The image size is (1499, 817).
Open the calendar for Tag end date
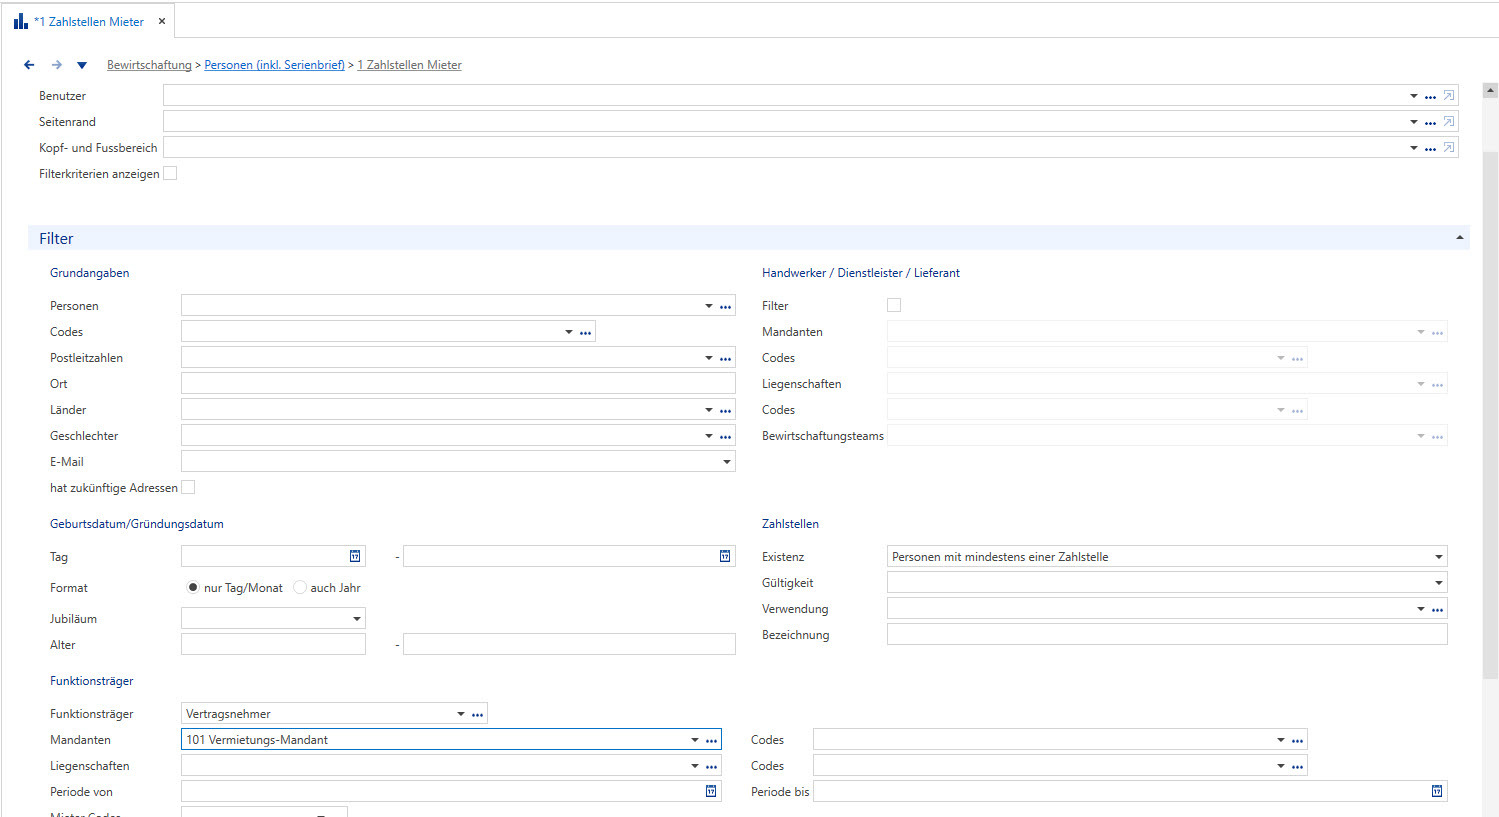pos(725,556)
